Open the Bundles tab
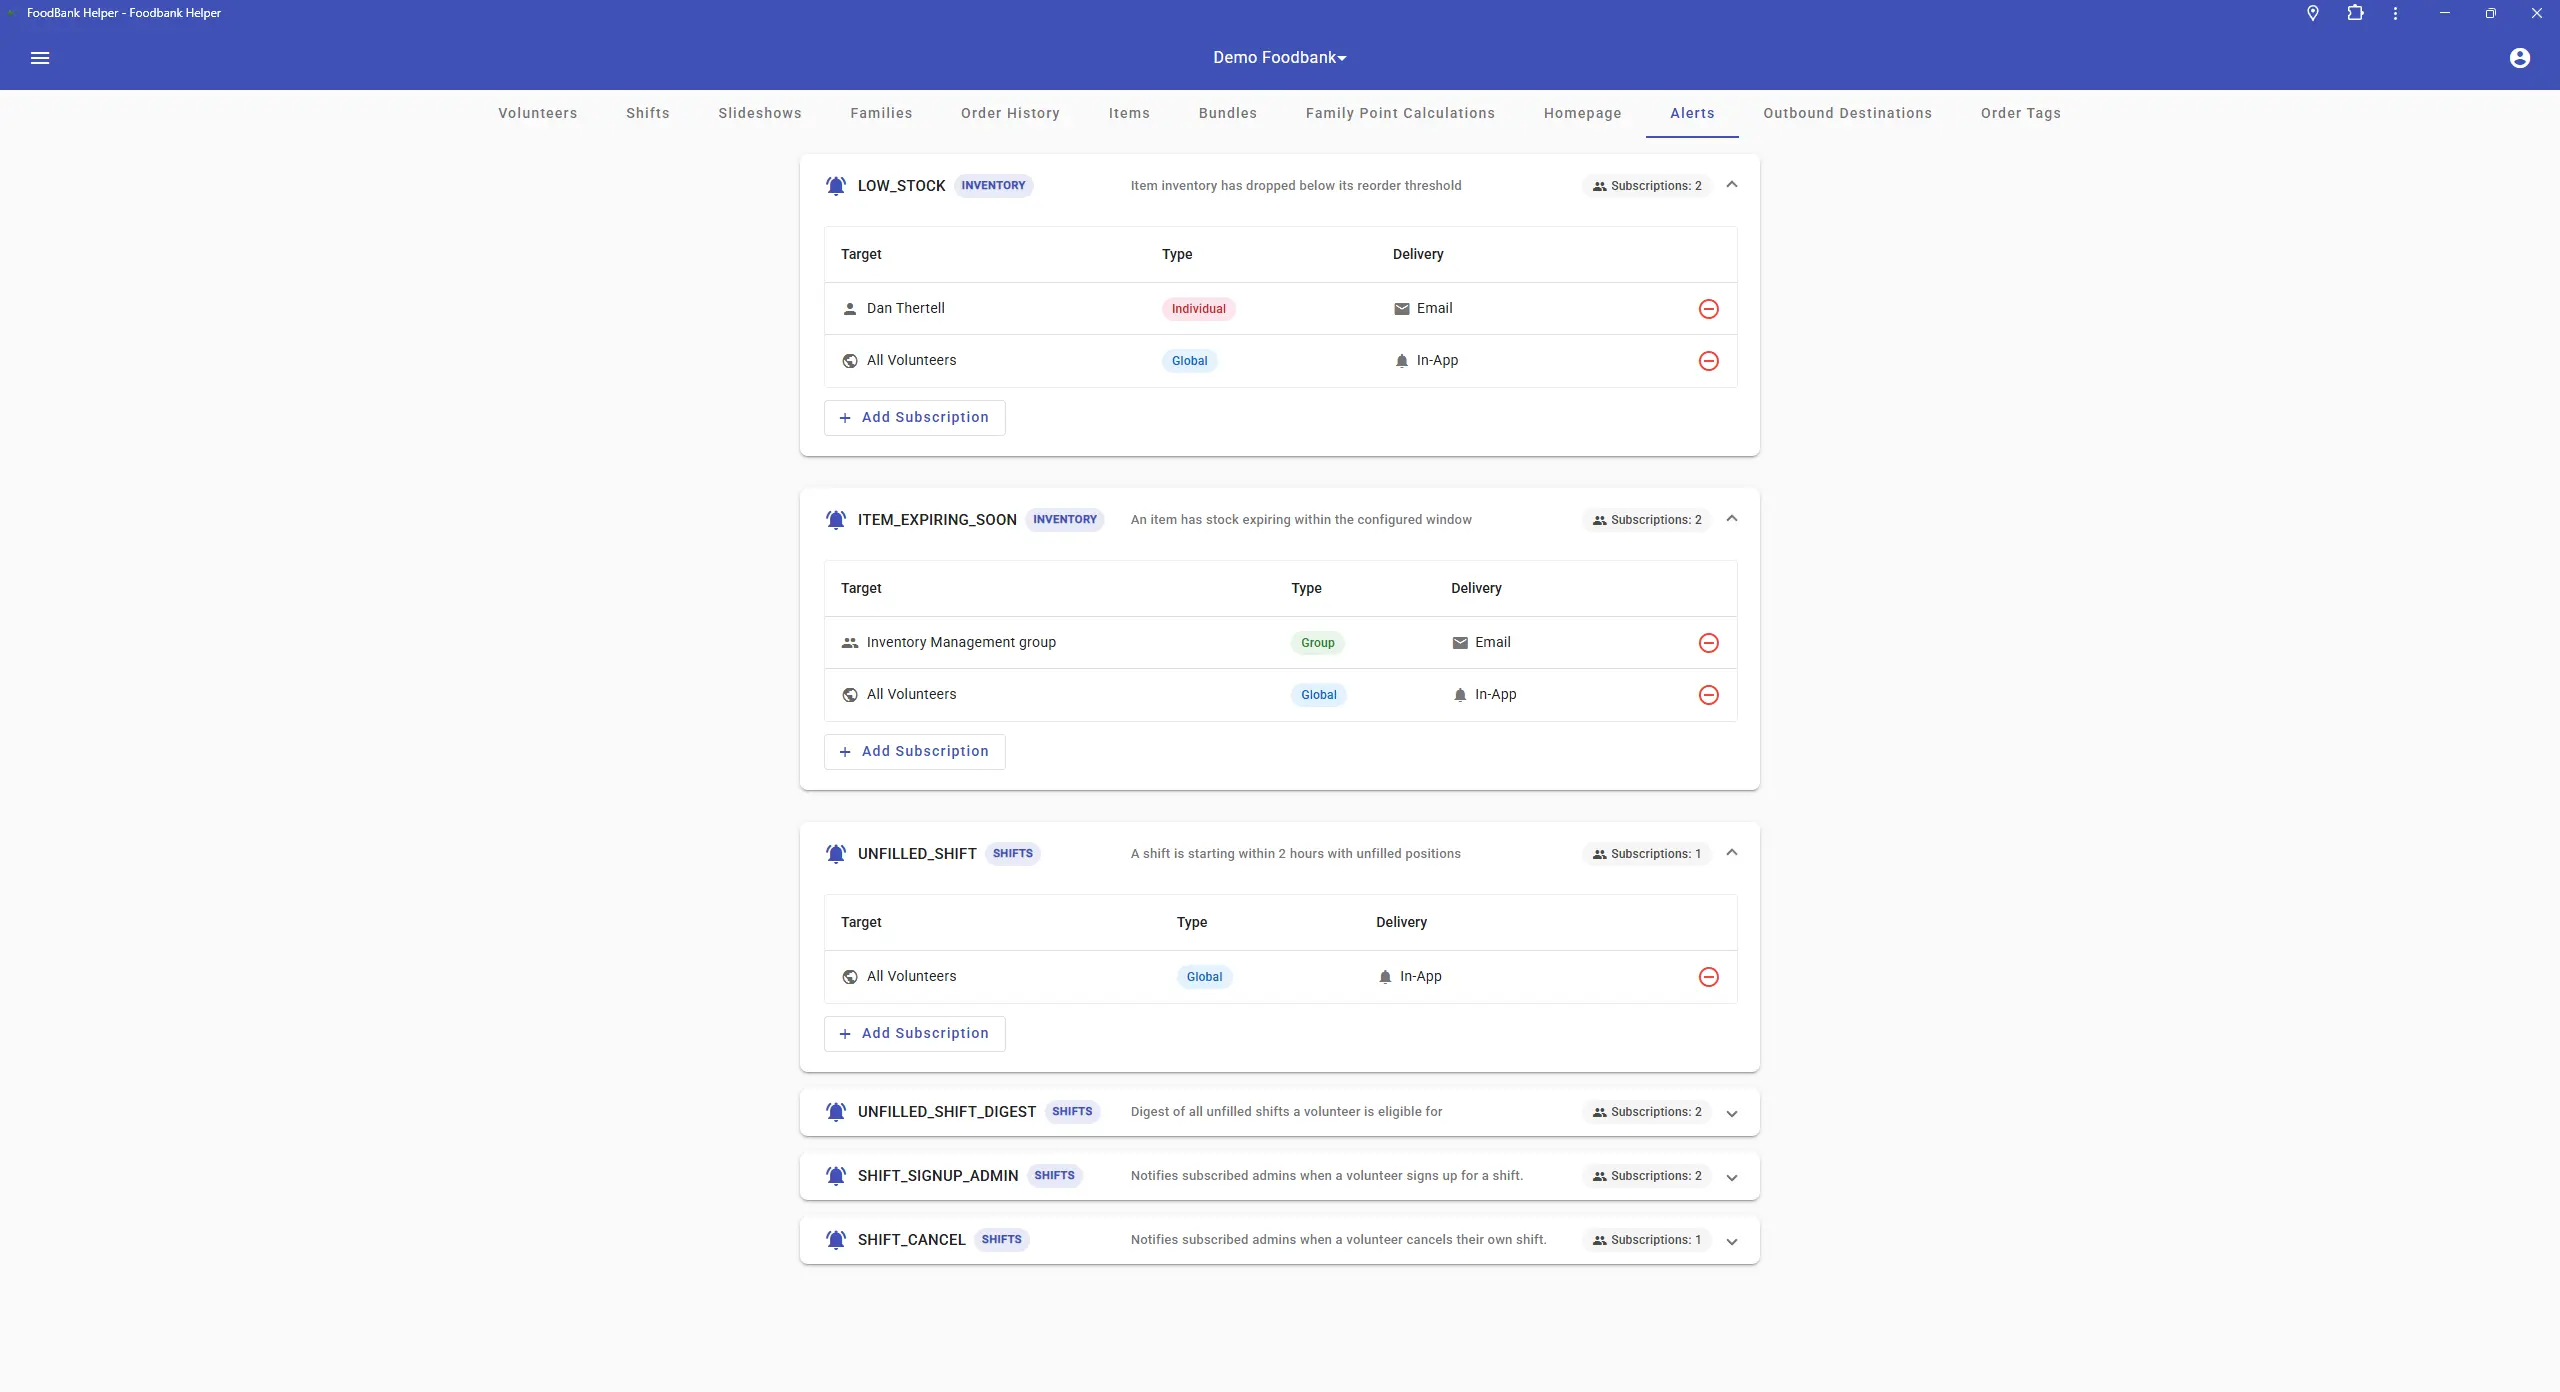2560x1392 pixels. [1227, 113]
